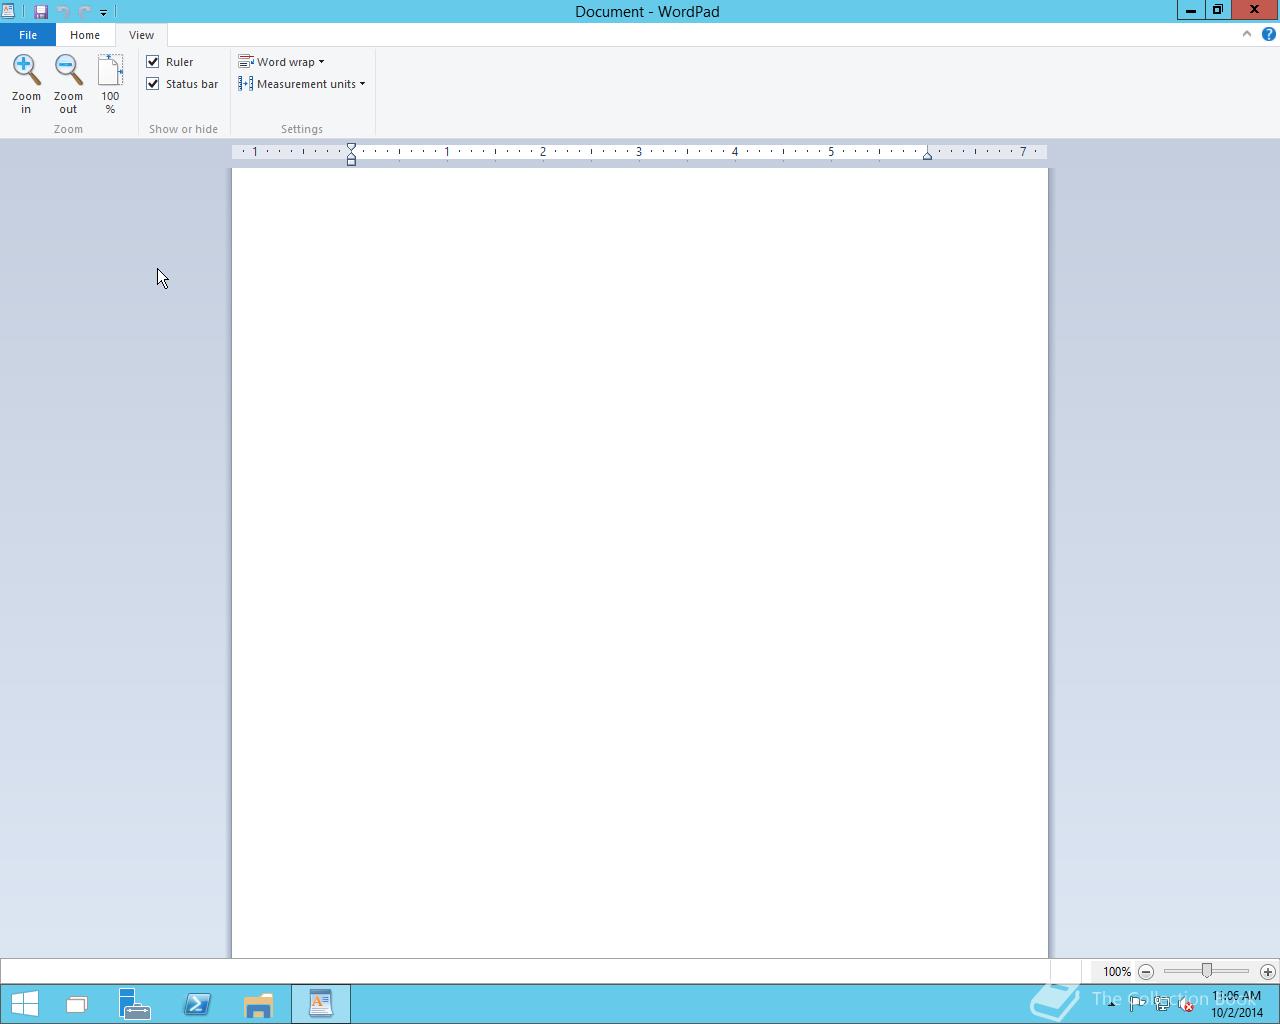Launch PowerShell from the taskbar
The width and height of the screenshot is (1280, 1024).
tap(197, 1004)
